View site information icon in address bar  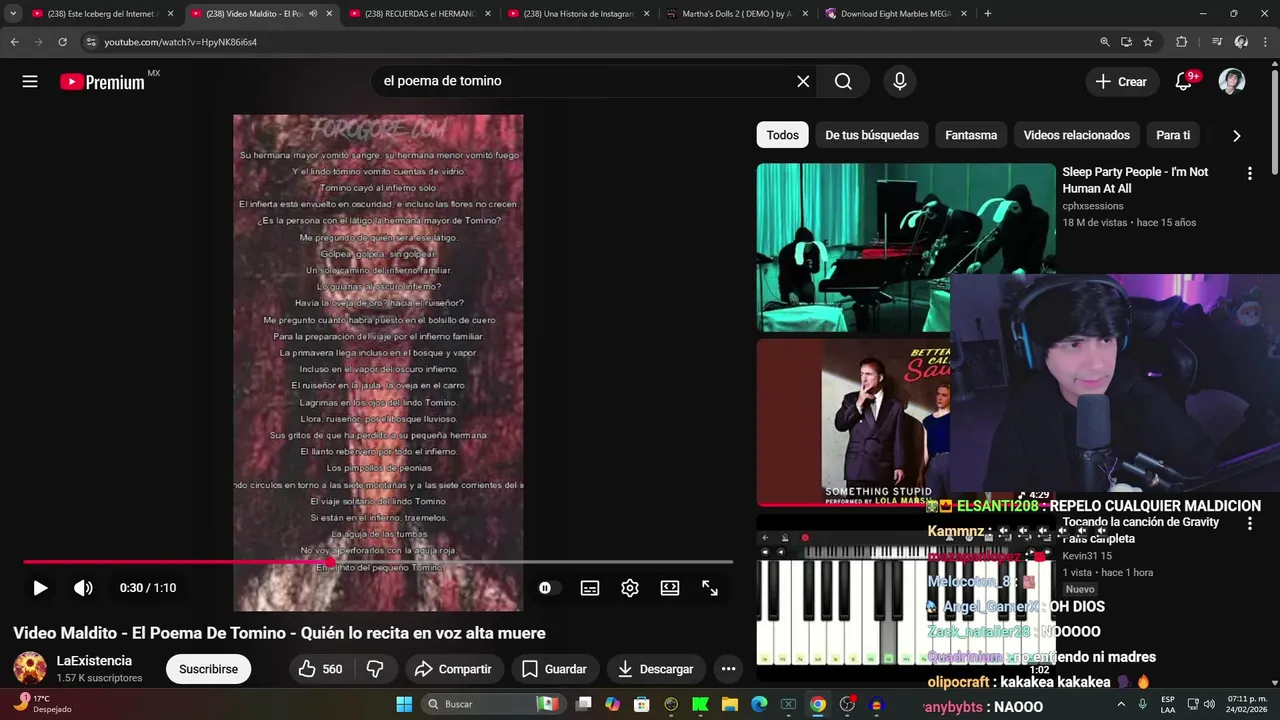coord(90,42)
